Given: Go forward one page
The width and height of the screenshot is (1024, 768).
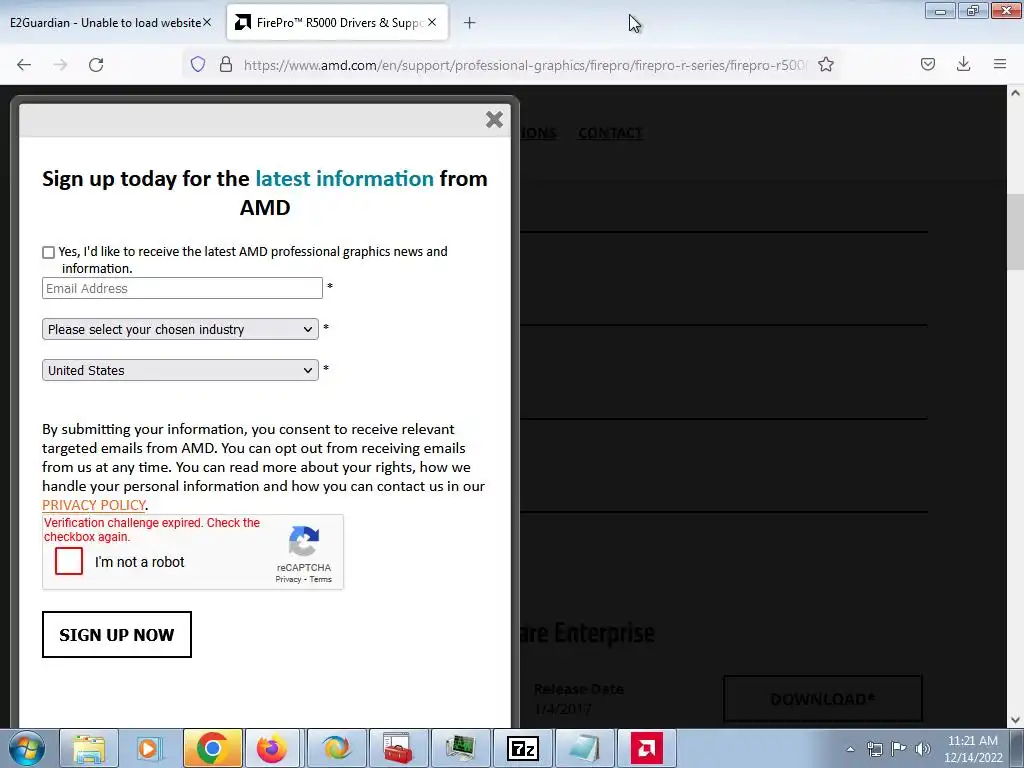Looking at the screenshot, I should [x=60, y=65].
